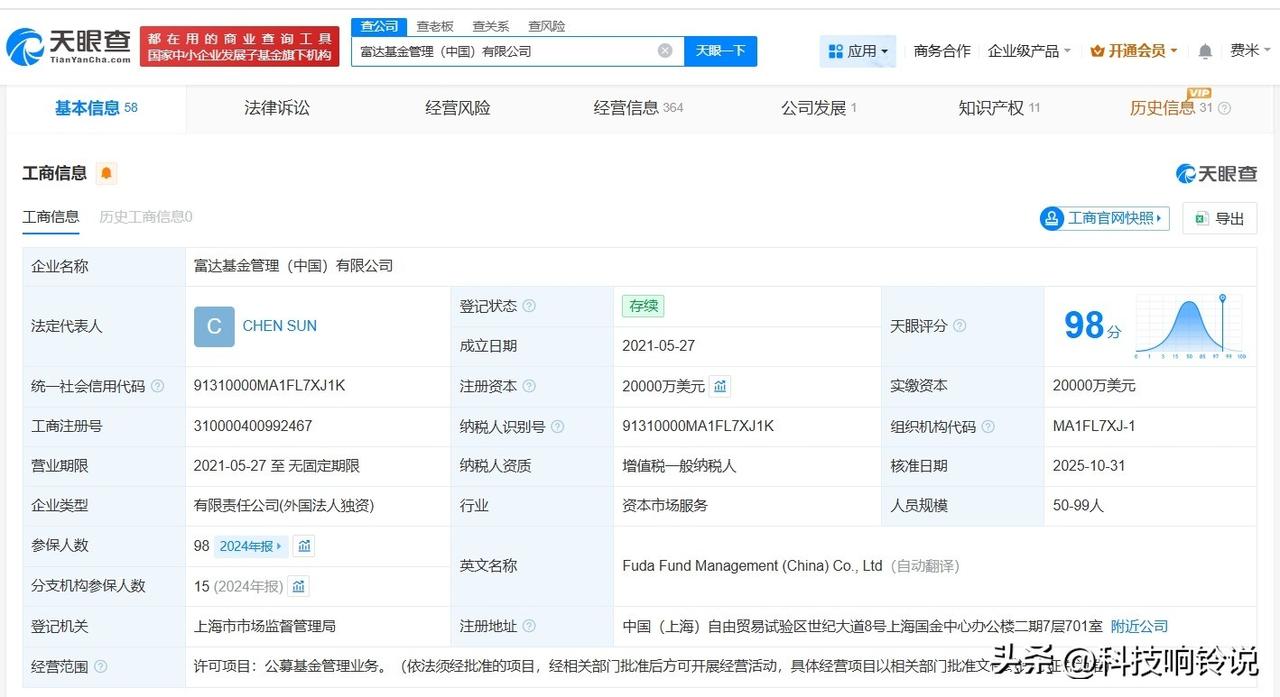Click the 天眼一下 search button

point(720,51)
